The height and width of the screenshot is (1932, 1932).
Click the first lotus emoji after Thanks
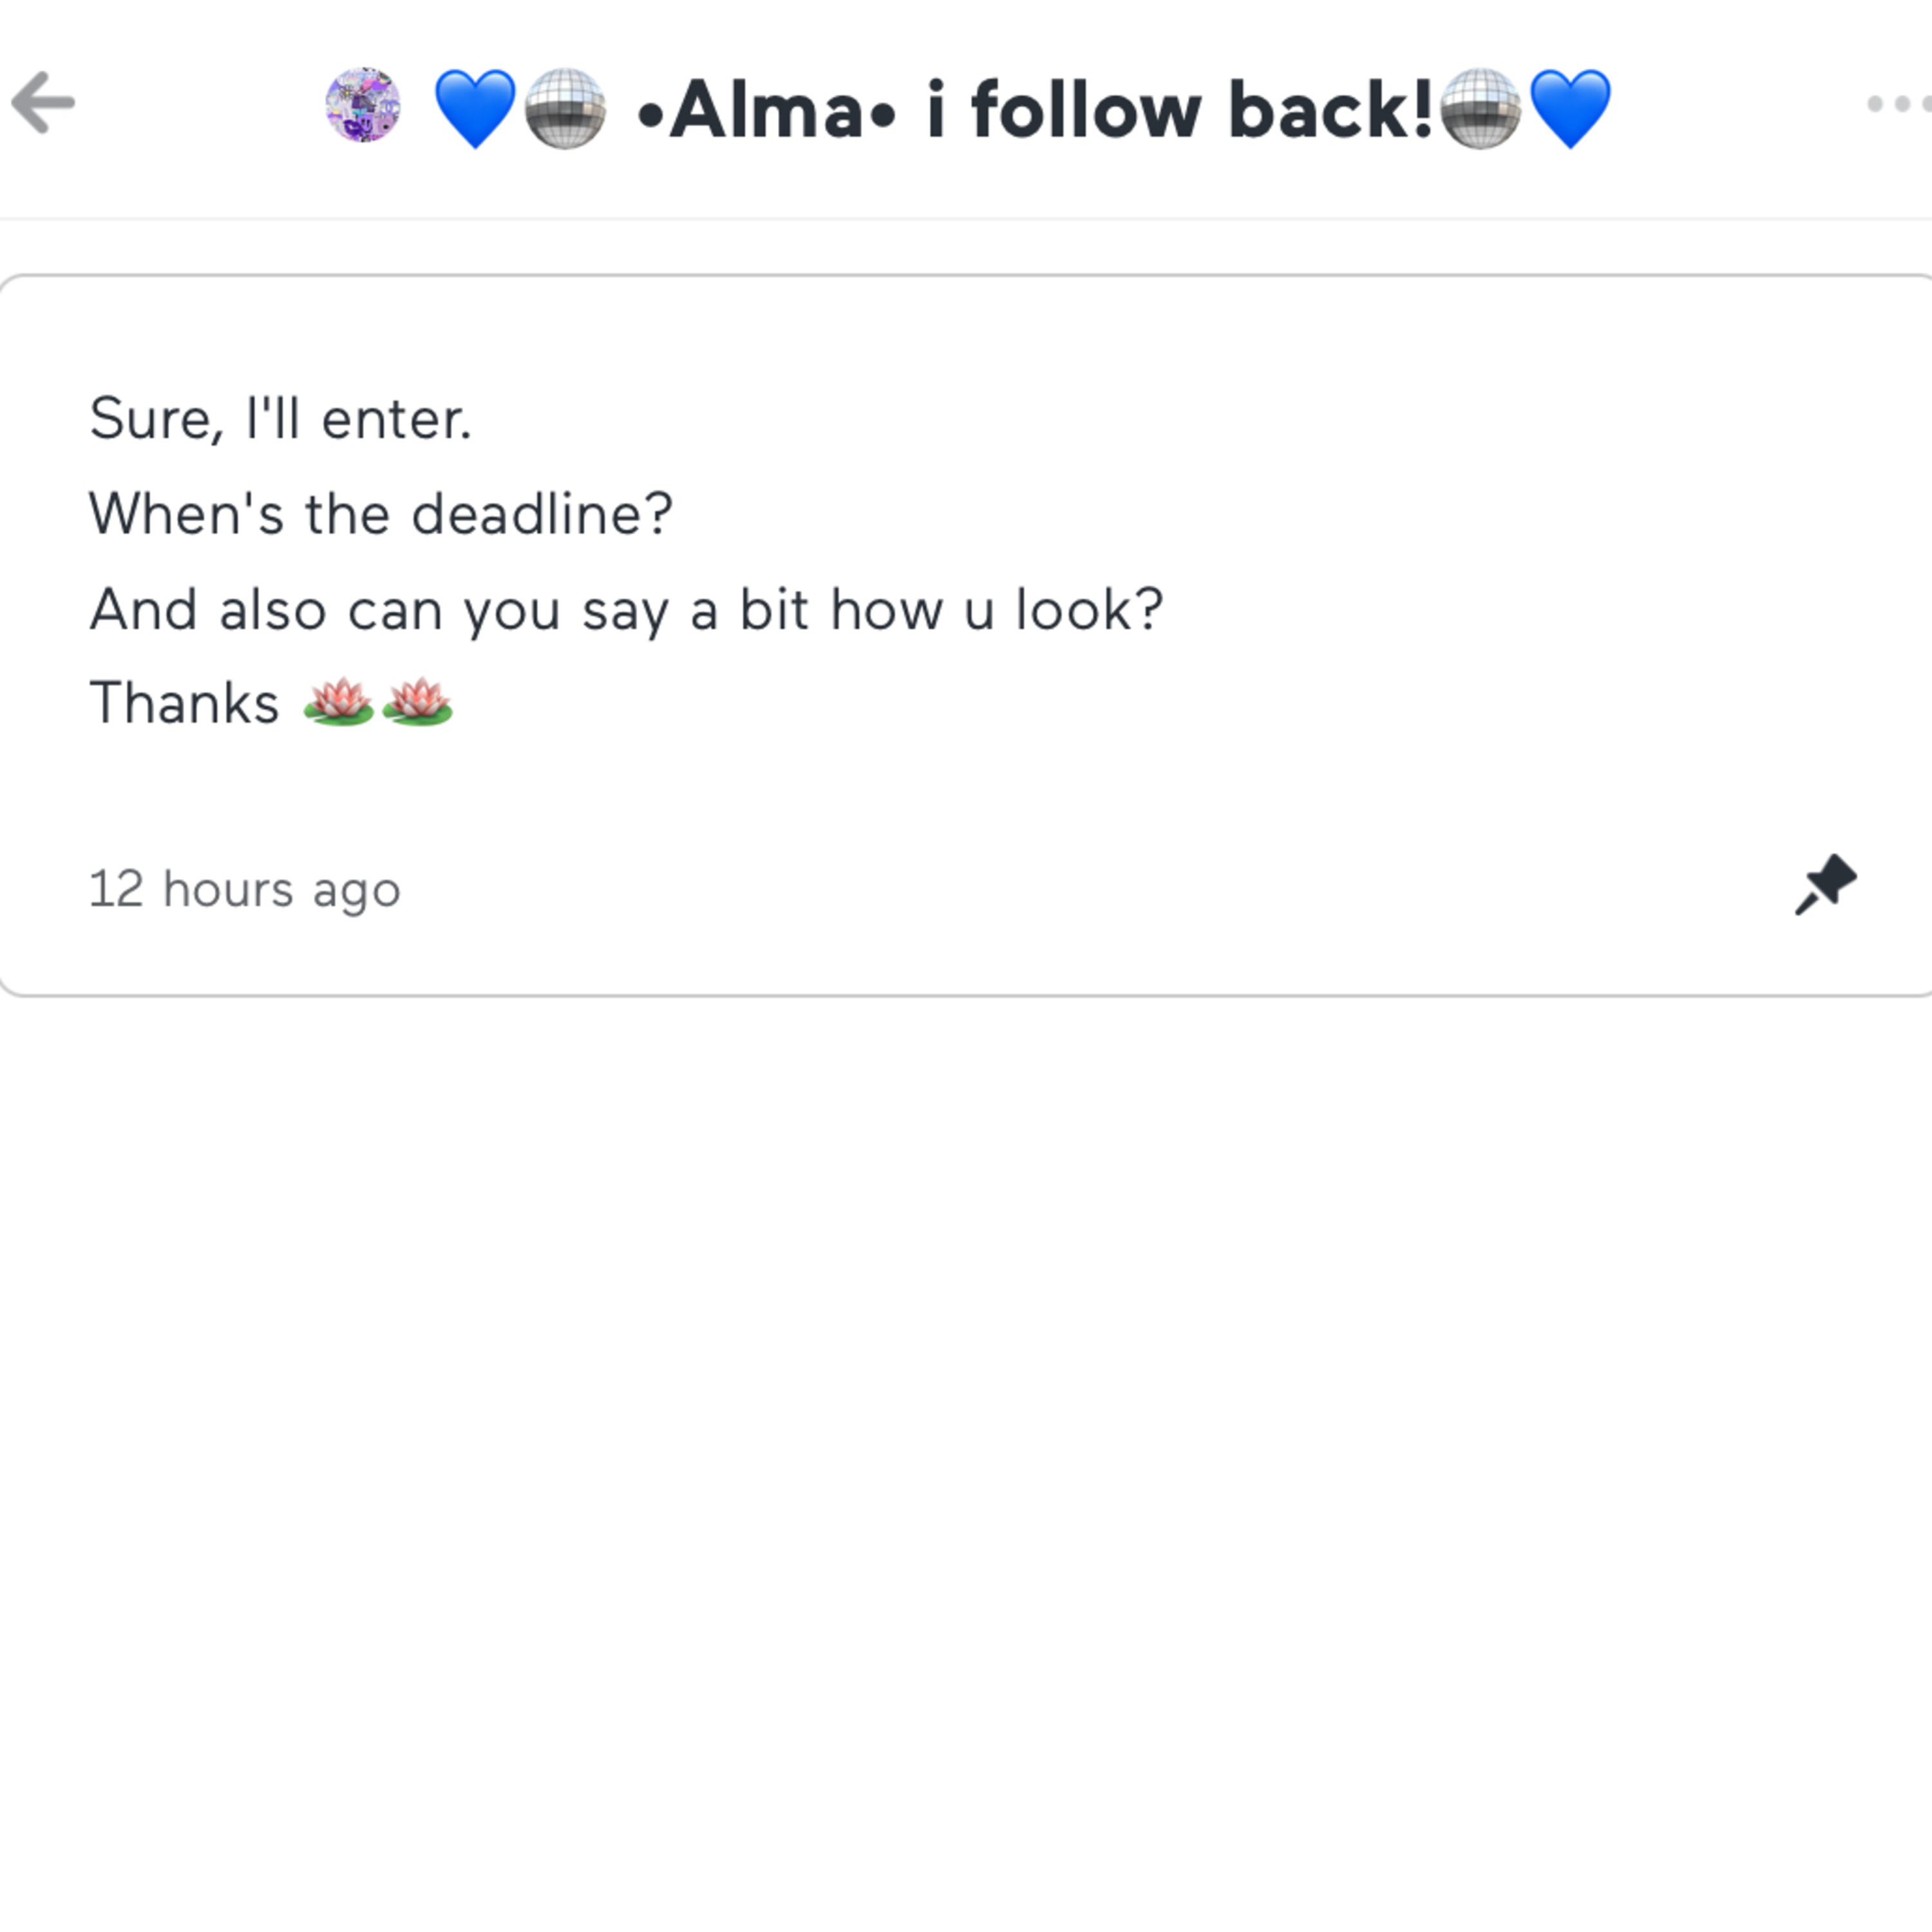click(x=338, y=701)
